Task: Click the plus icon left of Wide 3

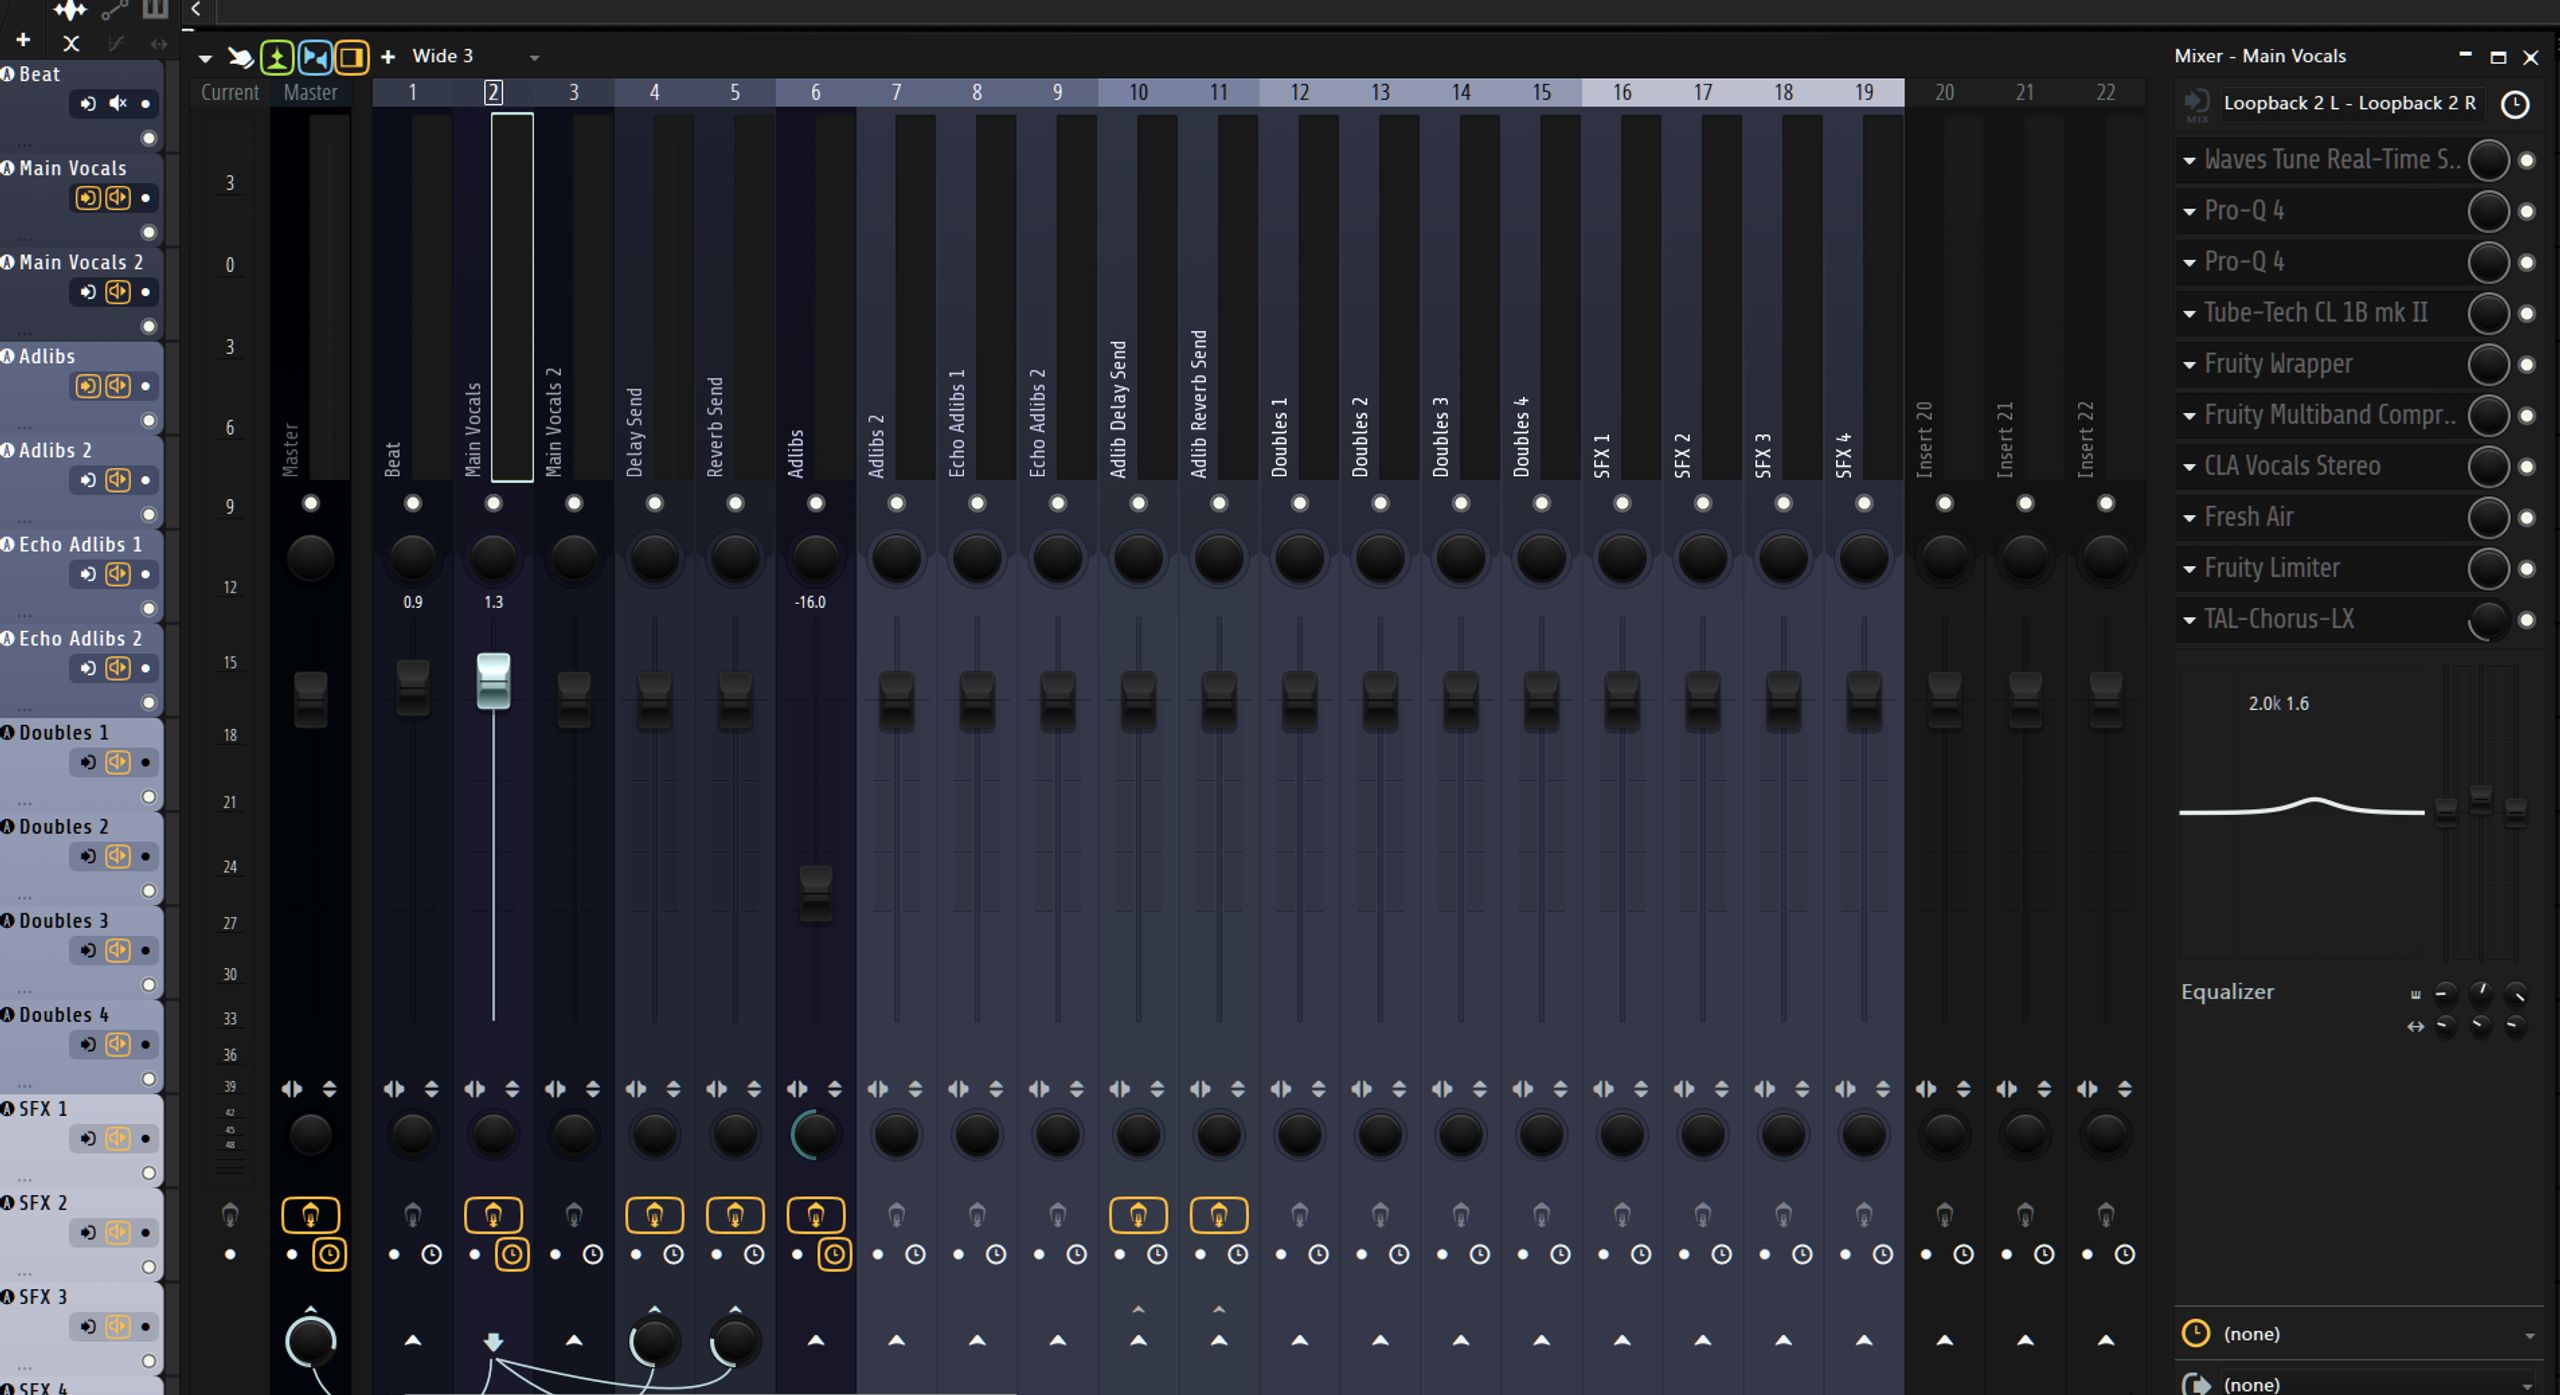Action: point(388,57)
